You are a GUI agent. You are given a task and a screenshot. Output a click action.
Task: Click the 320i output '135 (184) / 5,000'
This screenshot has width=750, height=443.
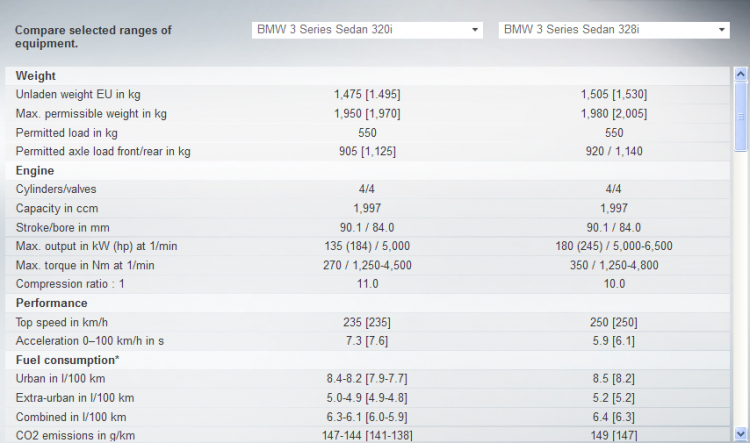367,246
